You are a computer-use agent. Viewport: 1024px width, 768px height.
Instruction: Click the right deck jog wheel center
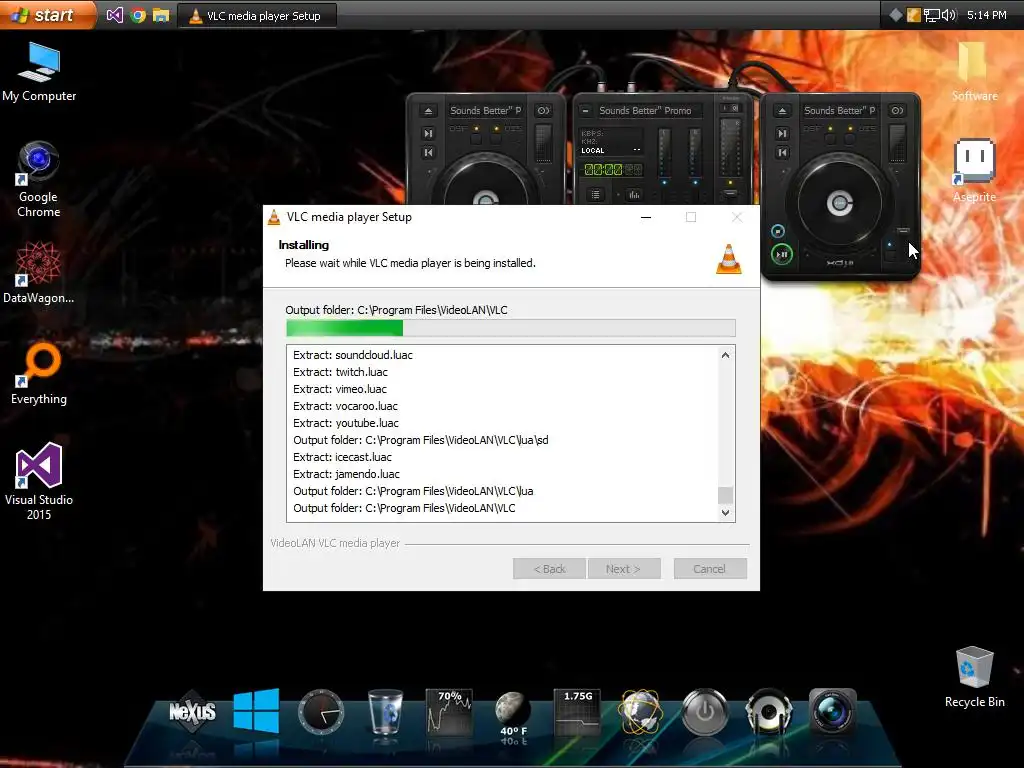coord(840,203)
